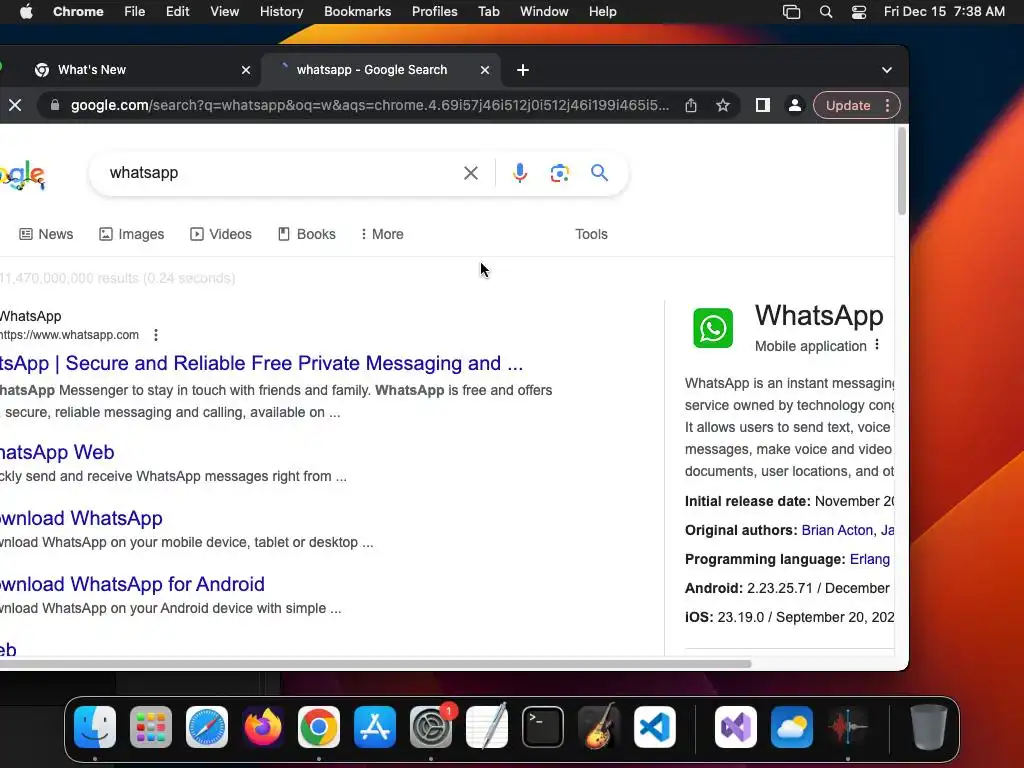Open Finder from the Dock
This screenshot has height=768, width=1024.
95,727
